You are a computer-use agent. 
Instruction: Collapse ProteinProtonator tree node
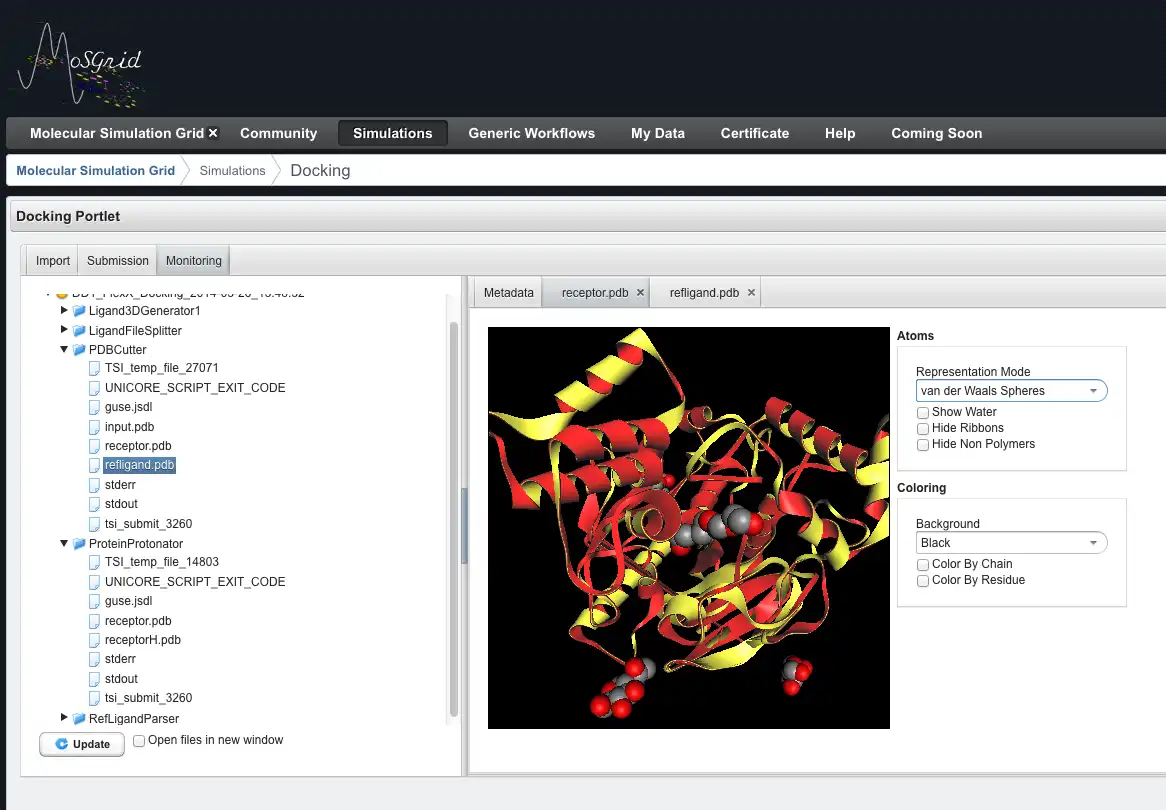64,543
